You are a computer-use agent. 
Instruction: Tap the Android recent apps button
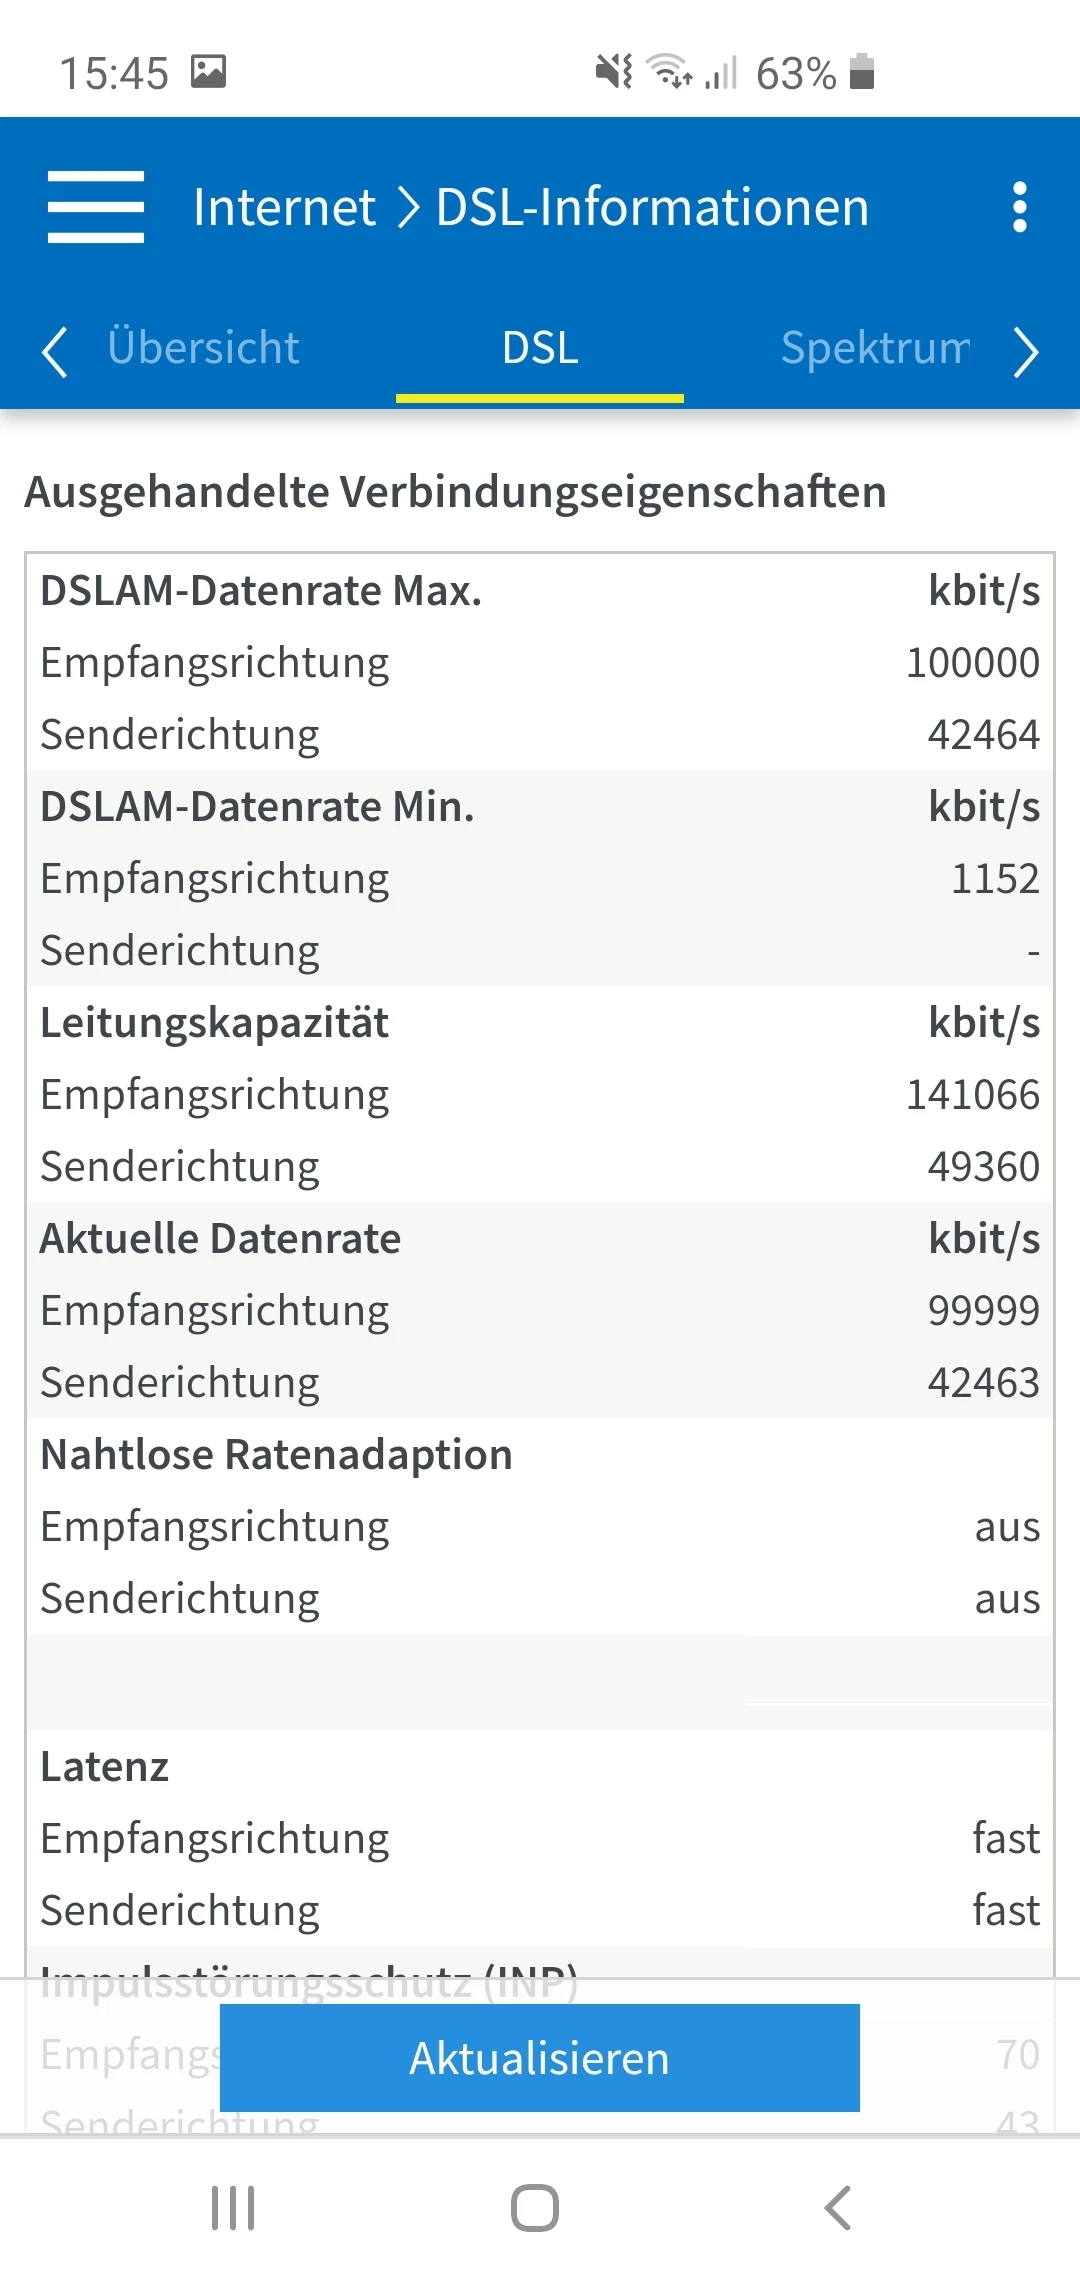pos(233,2207)
